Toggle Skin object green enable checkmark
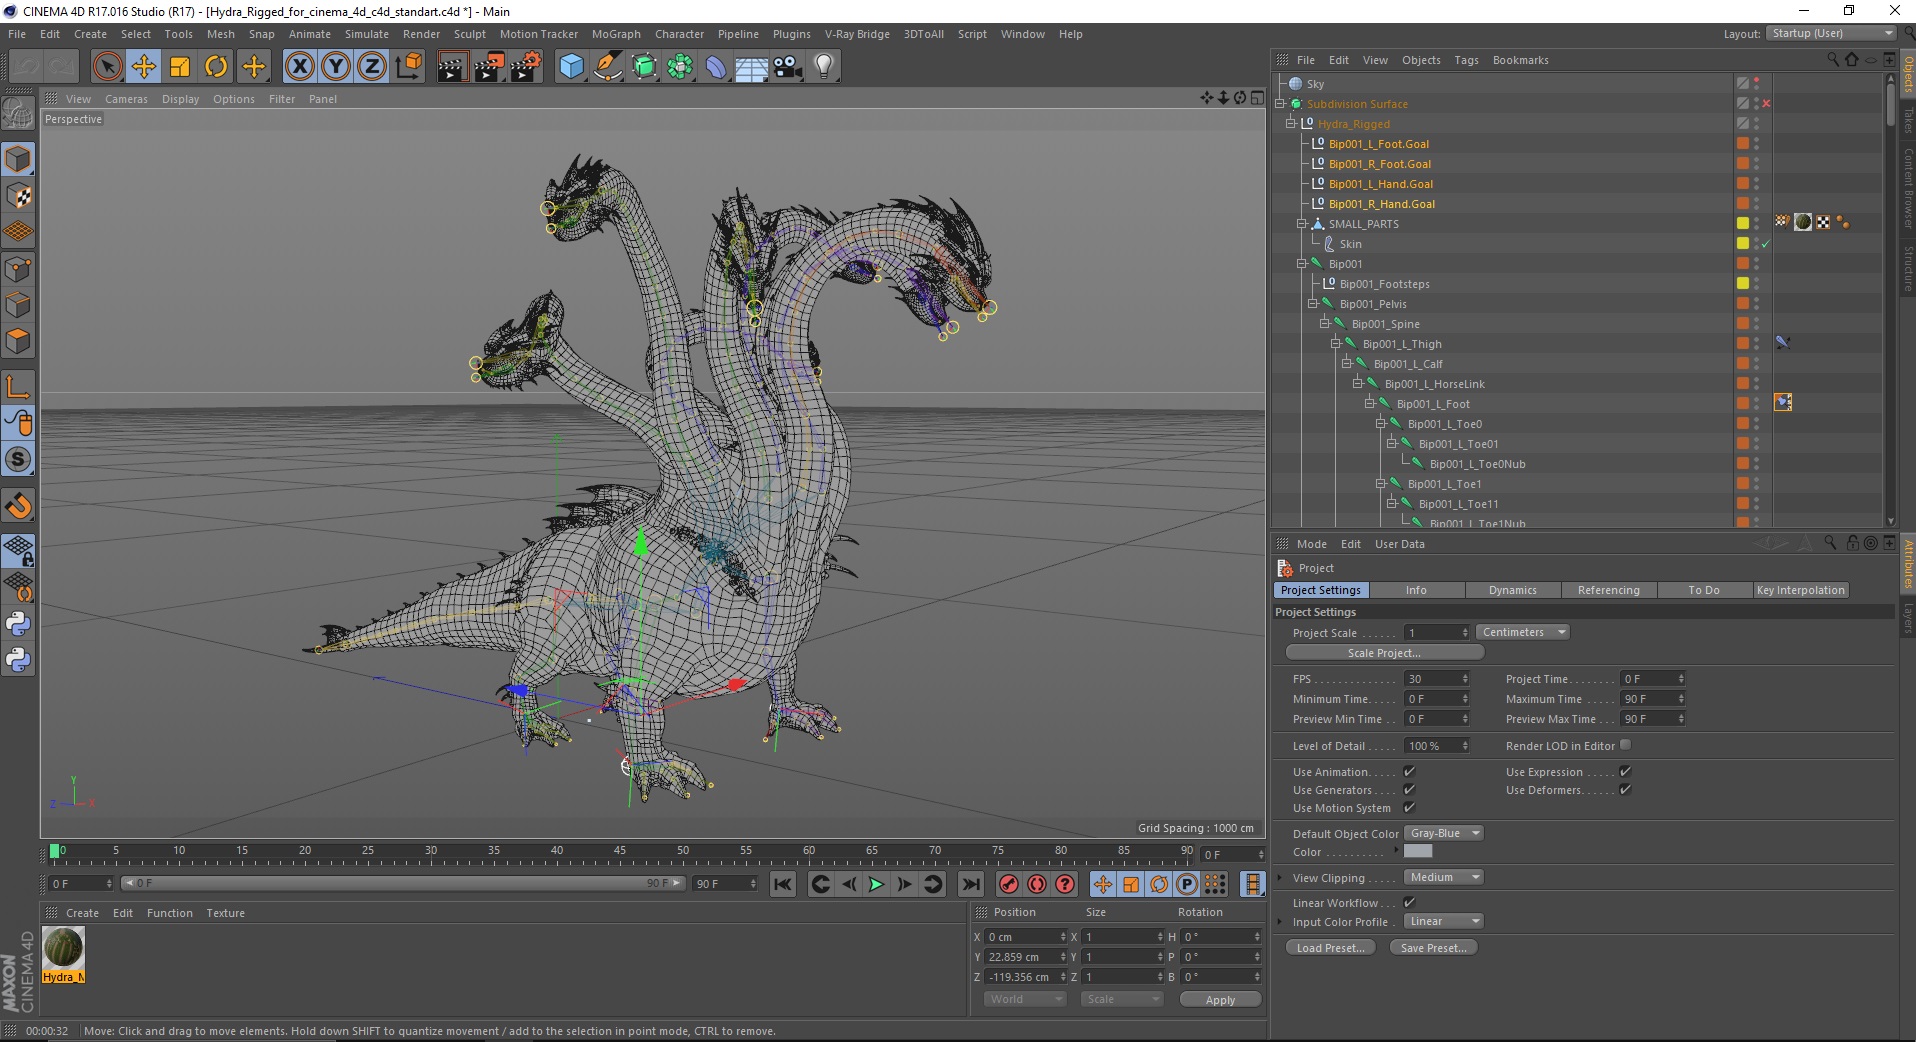This screenshot has width=1916, height=1042. point(1766,243)
